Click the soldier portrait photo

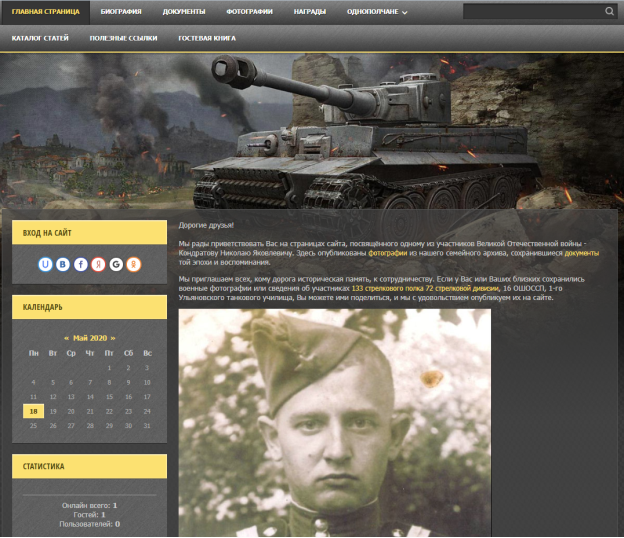tap(335, 423)
